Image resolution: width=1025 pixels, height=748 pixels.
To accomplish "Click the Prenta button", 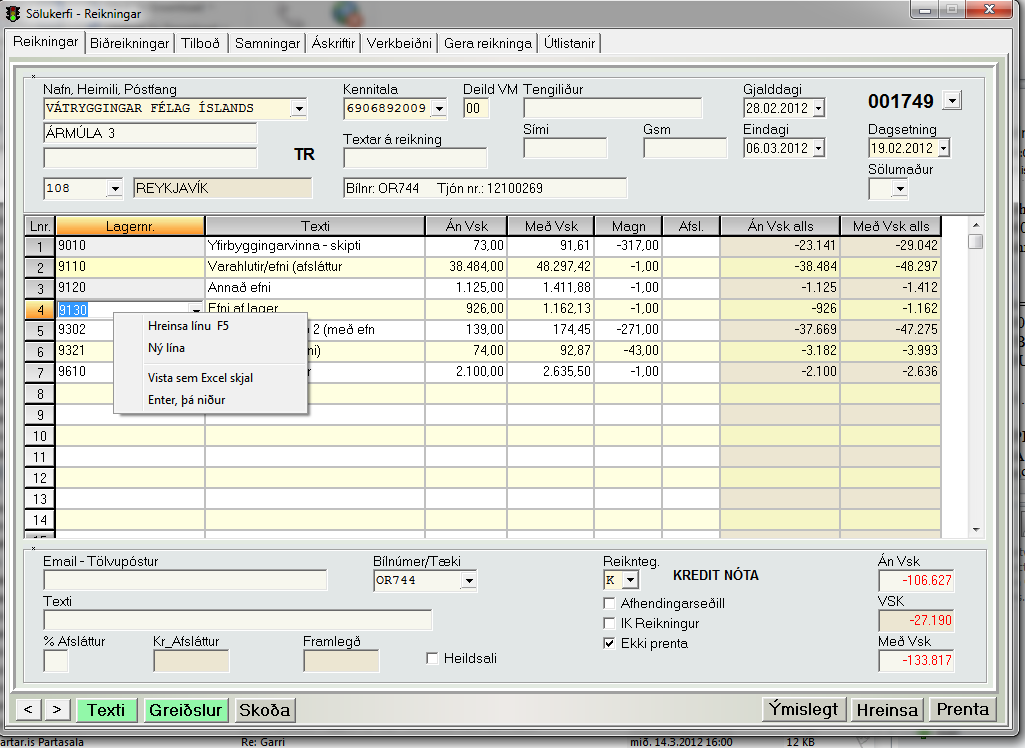I will pos(962,709).
